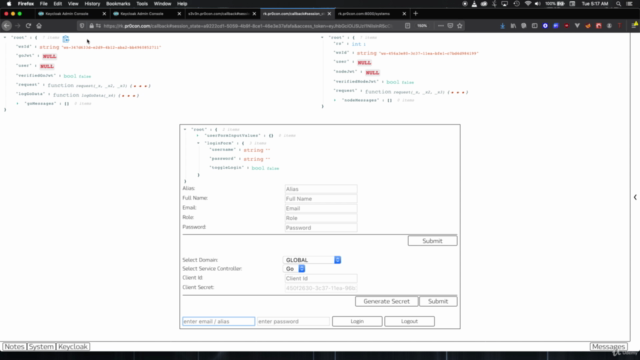Open the System panel button
The width and height of the screenshot is (640, 360).
click(41, 347)
